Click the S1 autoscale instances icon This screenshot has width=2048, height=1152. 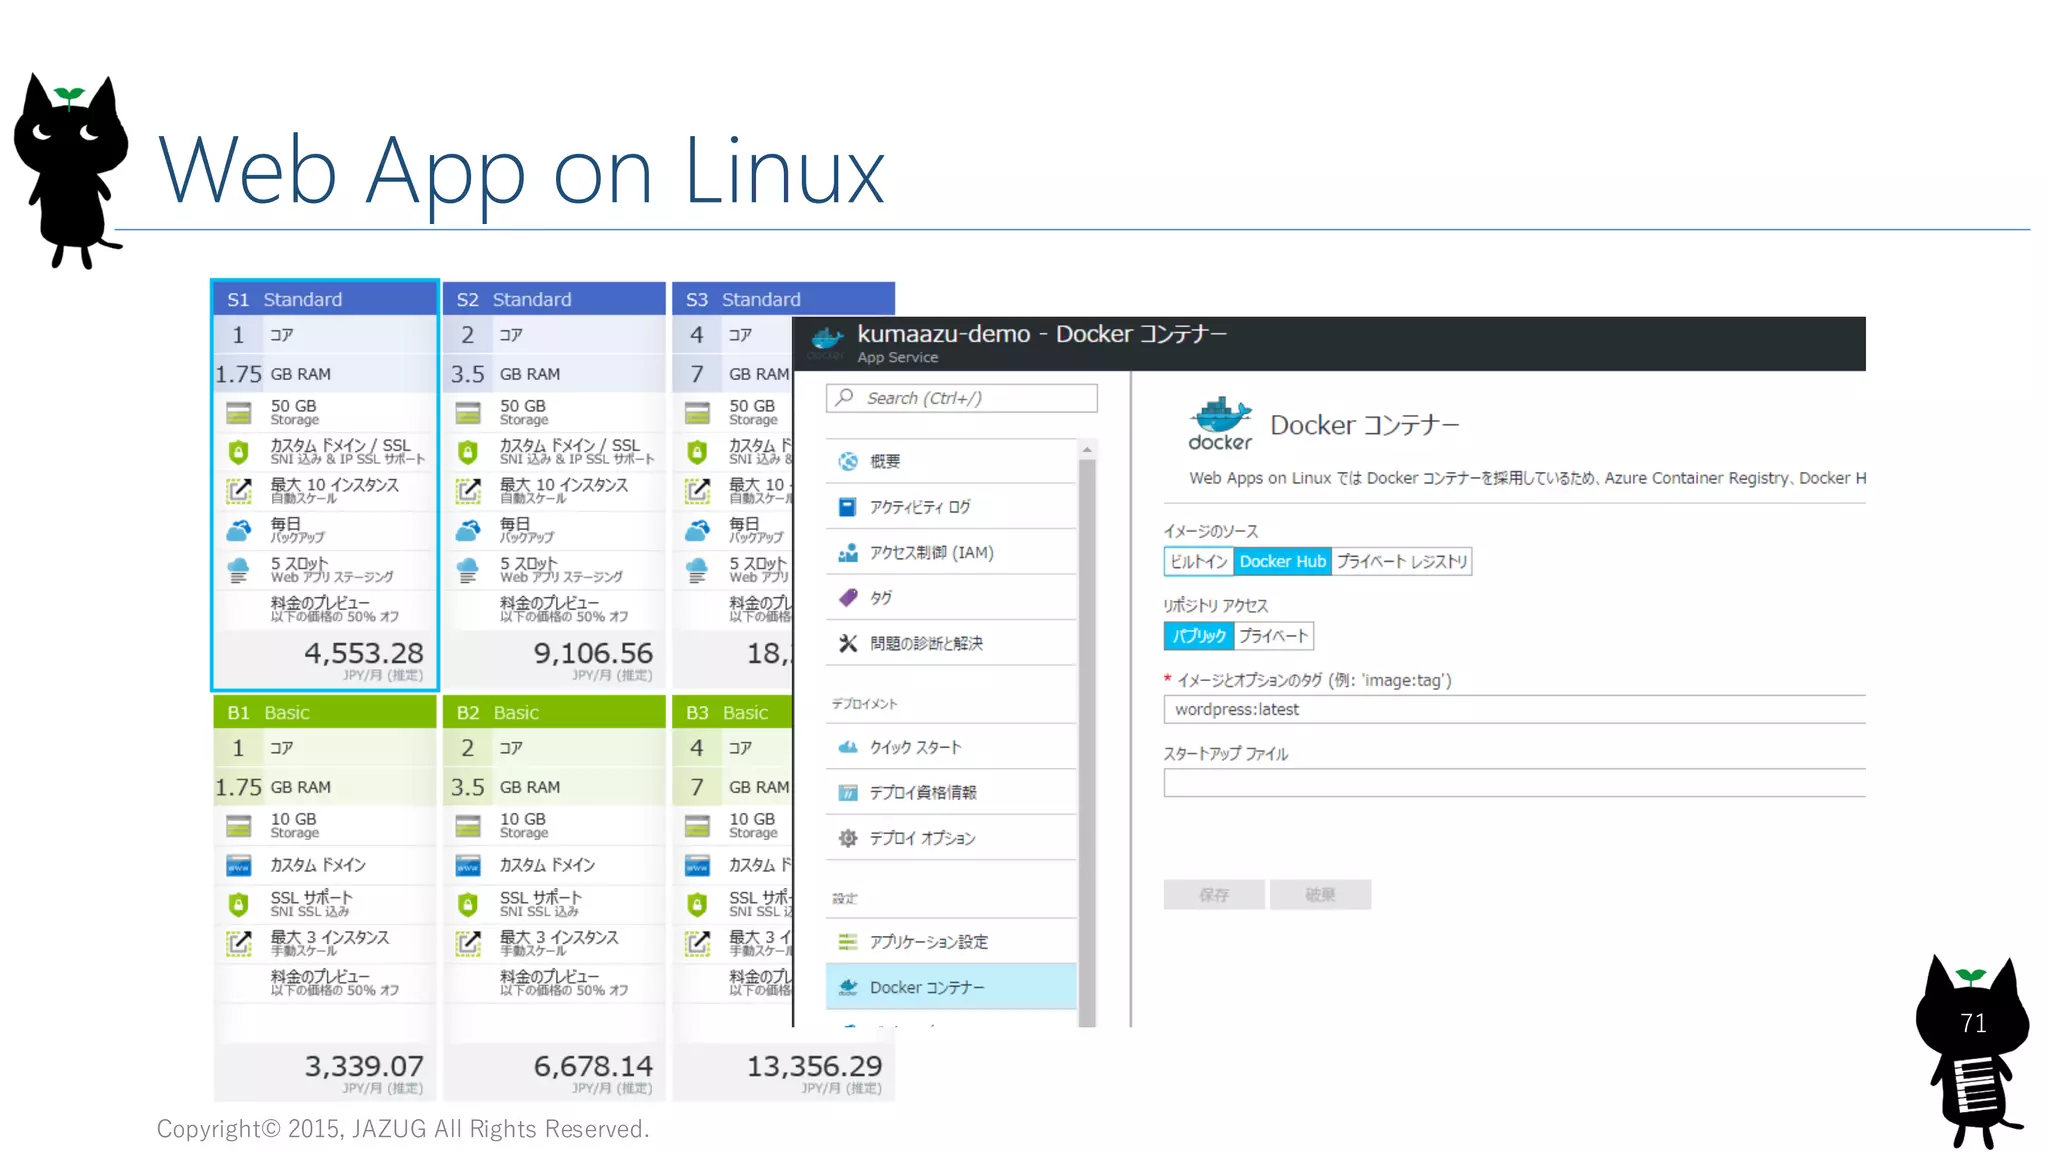[238, 491]
